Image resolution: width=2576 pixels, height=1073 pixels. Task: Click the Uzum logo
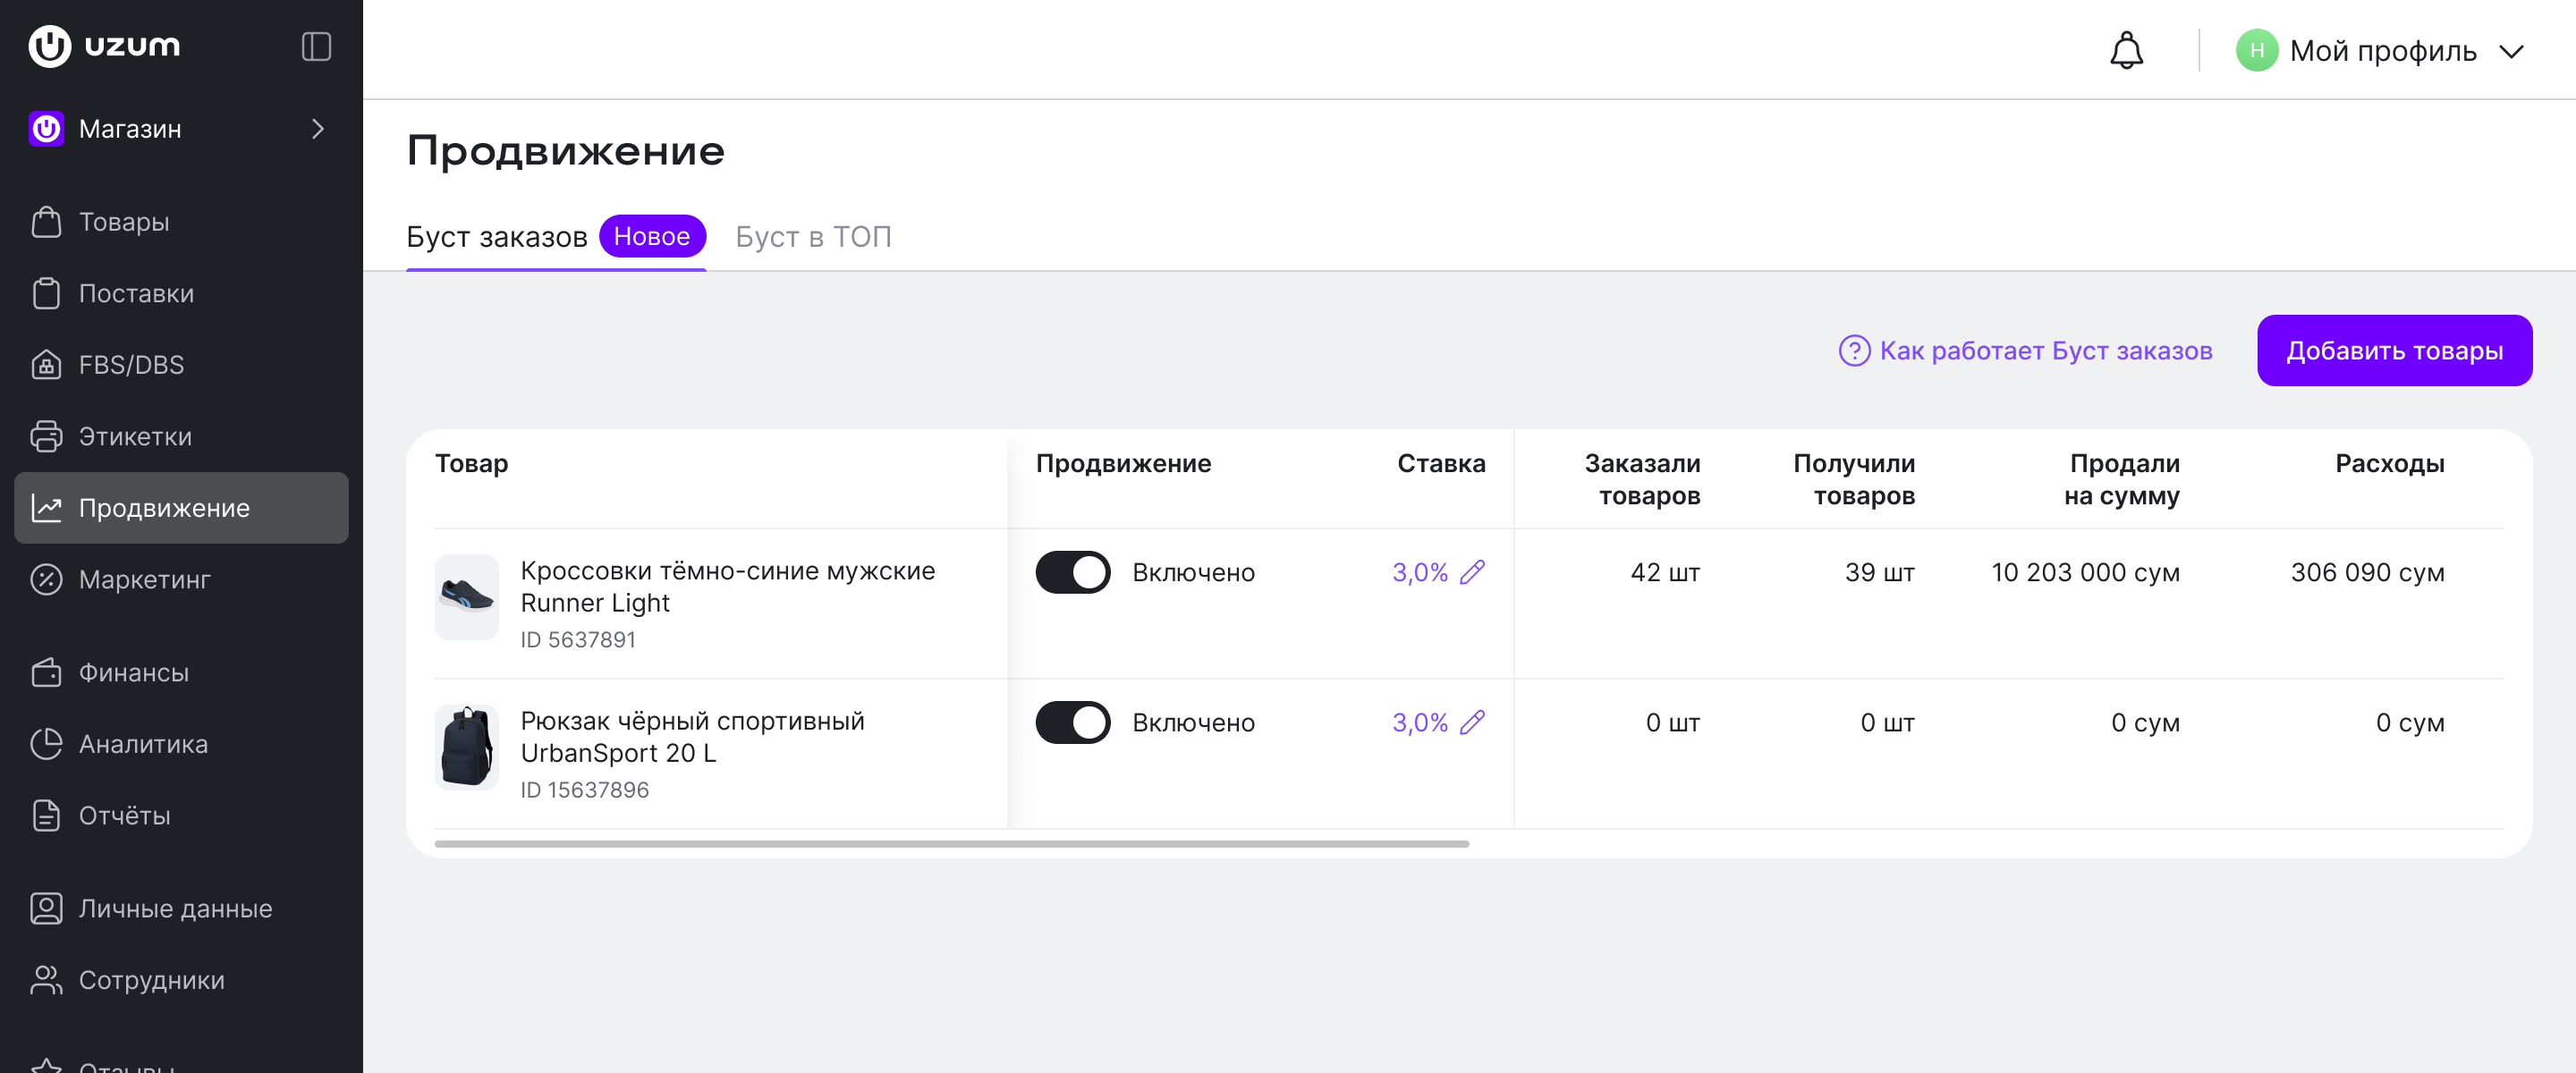pos(104,46)
